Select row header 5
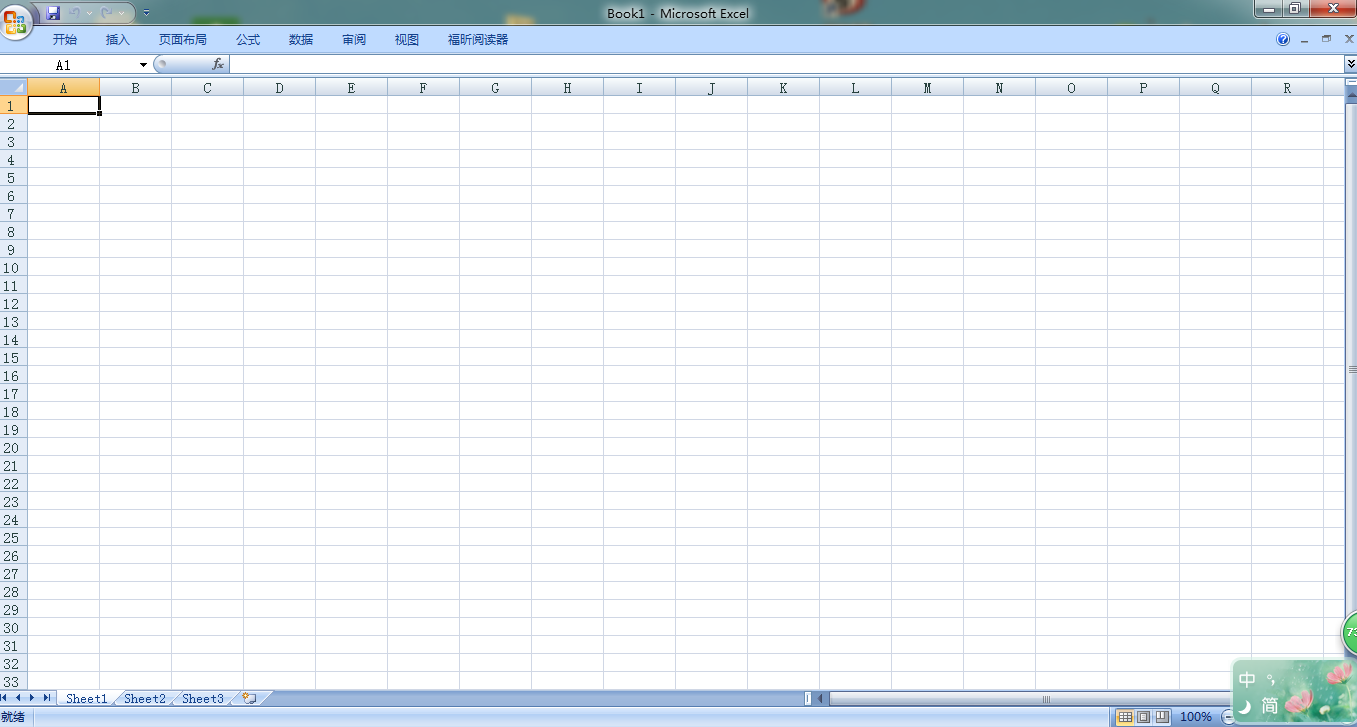Image resolution: width=1357 pixels, height=727 pixels. tap(13, 177)
